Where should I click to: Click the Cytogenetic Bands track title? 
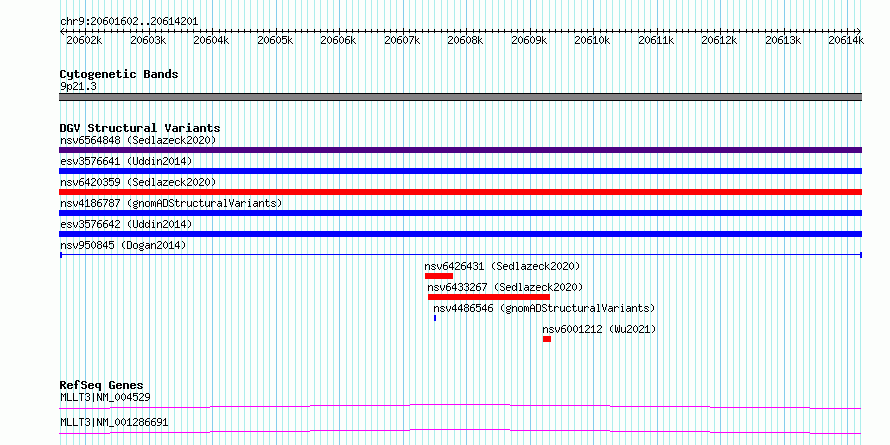click(x=119, y=74)
